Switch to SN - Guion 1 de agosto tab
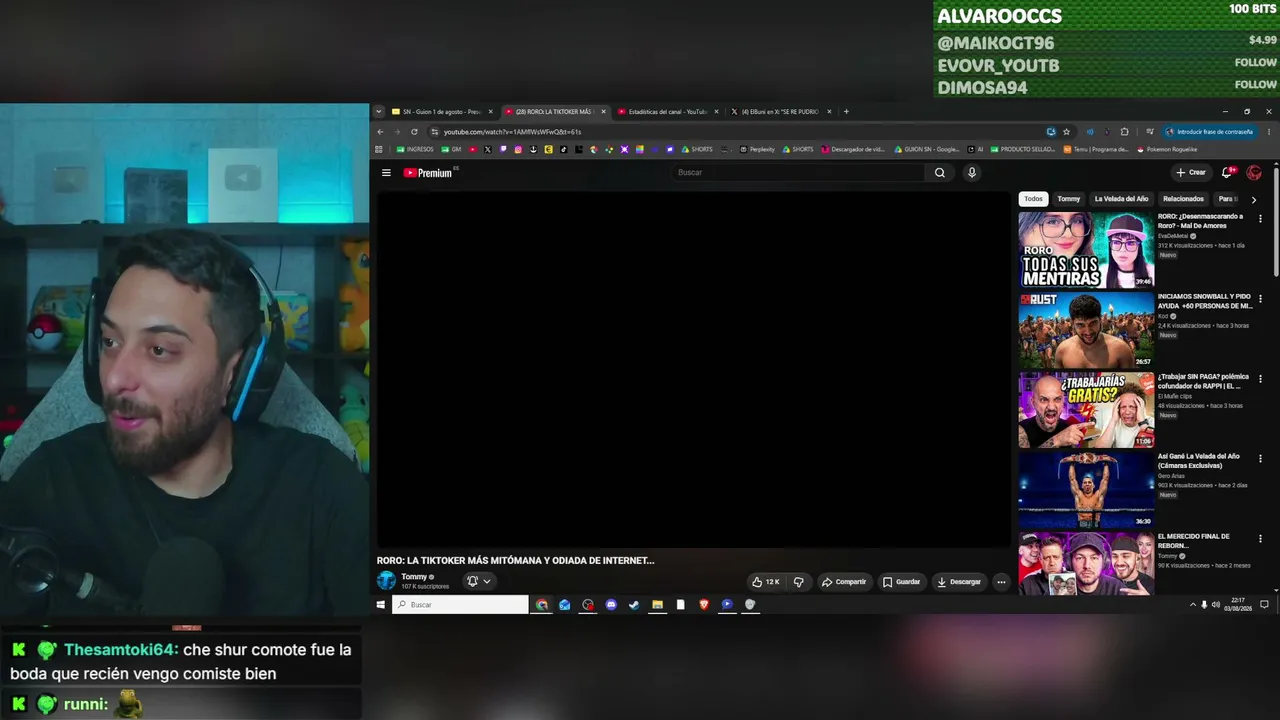Screen dimensions: 1280x720 [441, 112]
